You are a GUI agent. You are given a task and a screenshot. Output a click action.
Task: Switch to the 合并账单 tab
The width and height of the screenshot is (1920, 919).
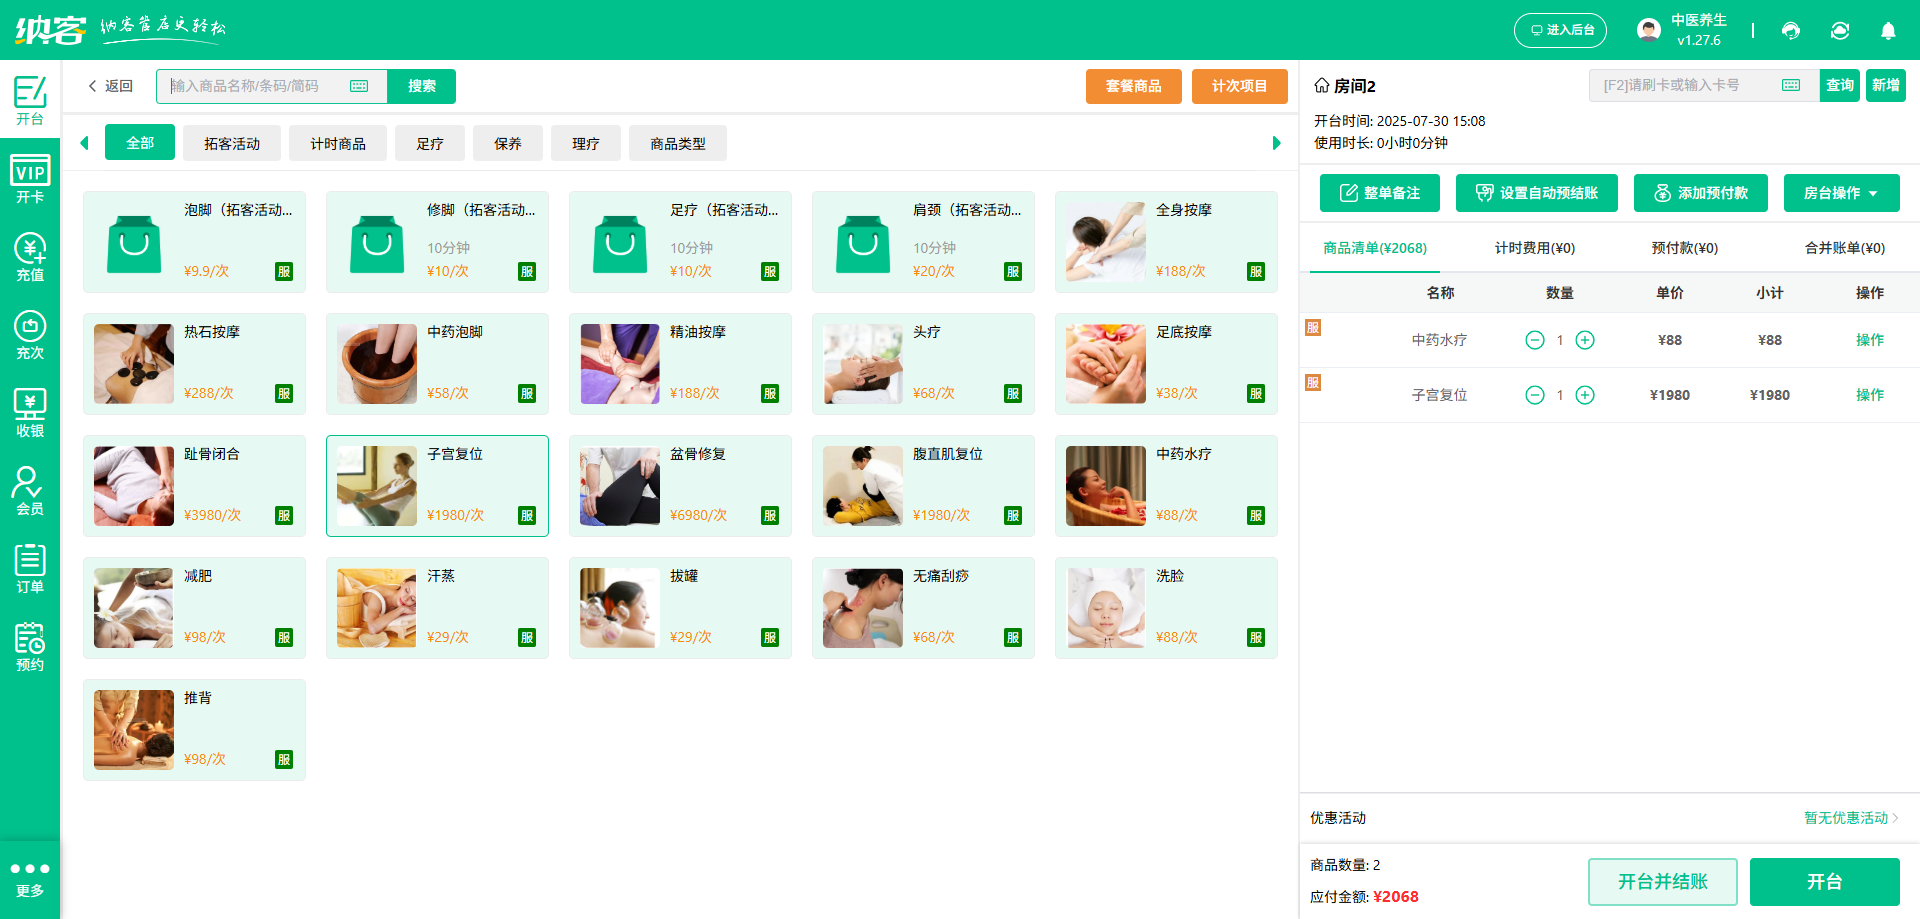coord(1843,247)
